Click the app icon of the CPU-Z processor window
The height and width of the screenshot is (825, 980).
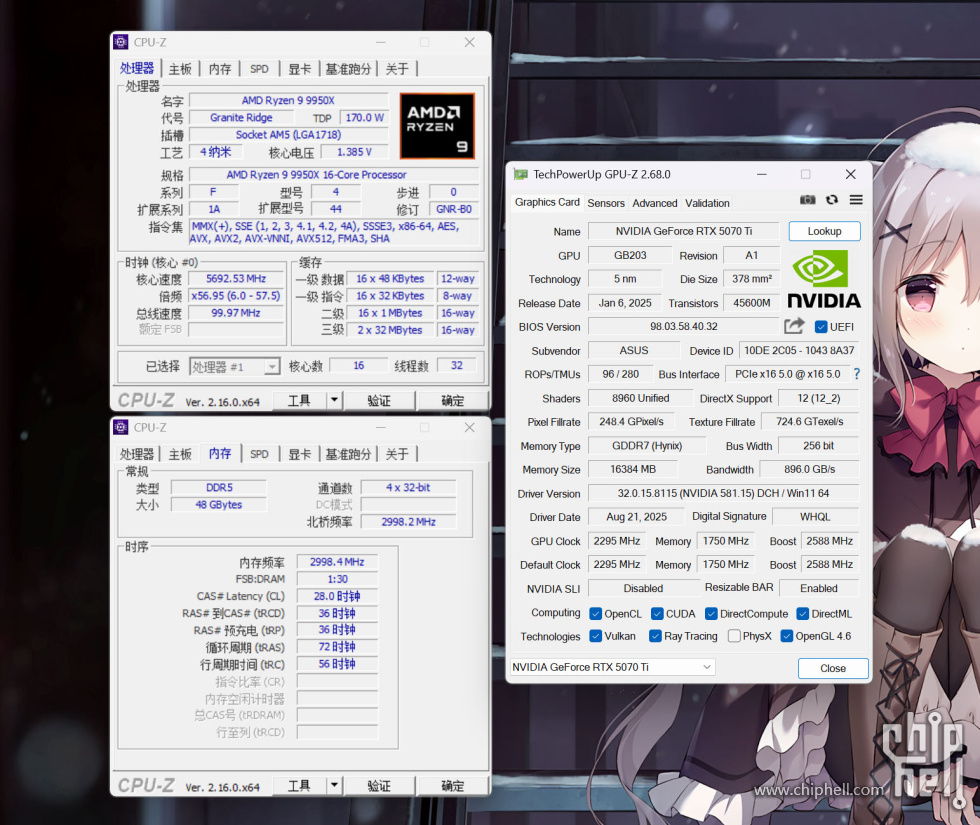tap(121, 42)
